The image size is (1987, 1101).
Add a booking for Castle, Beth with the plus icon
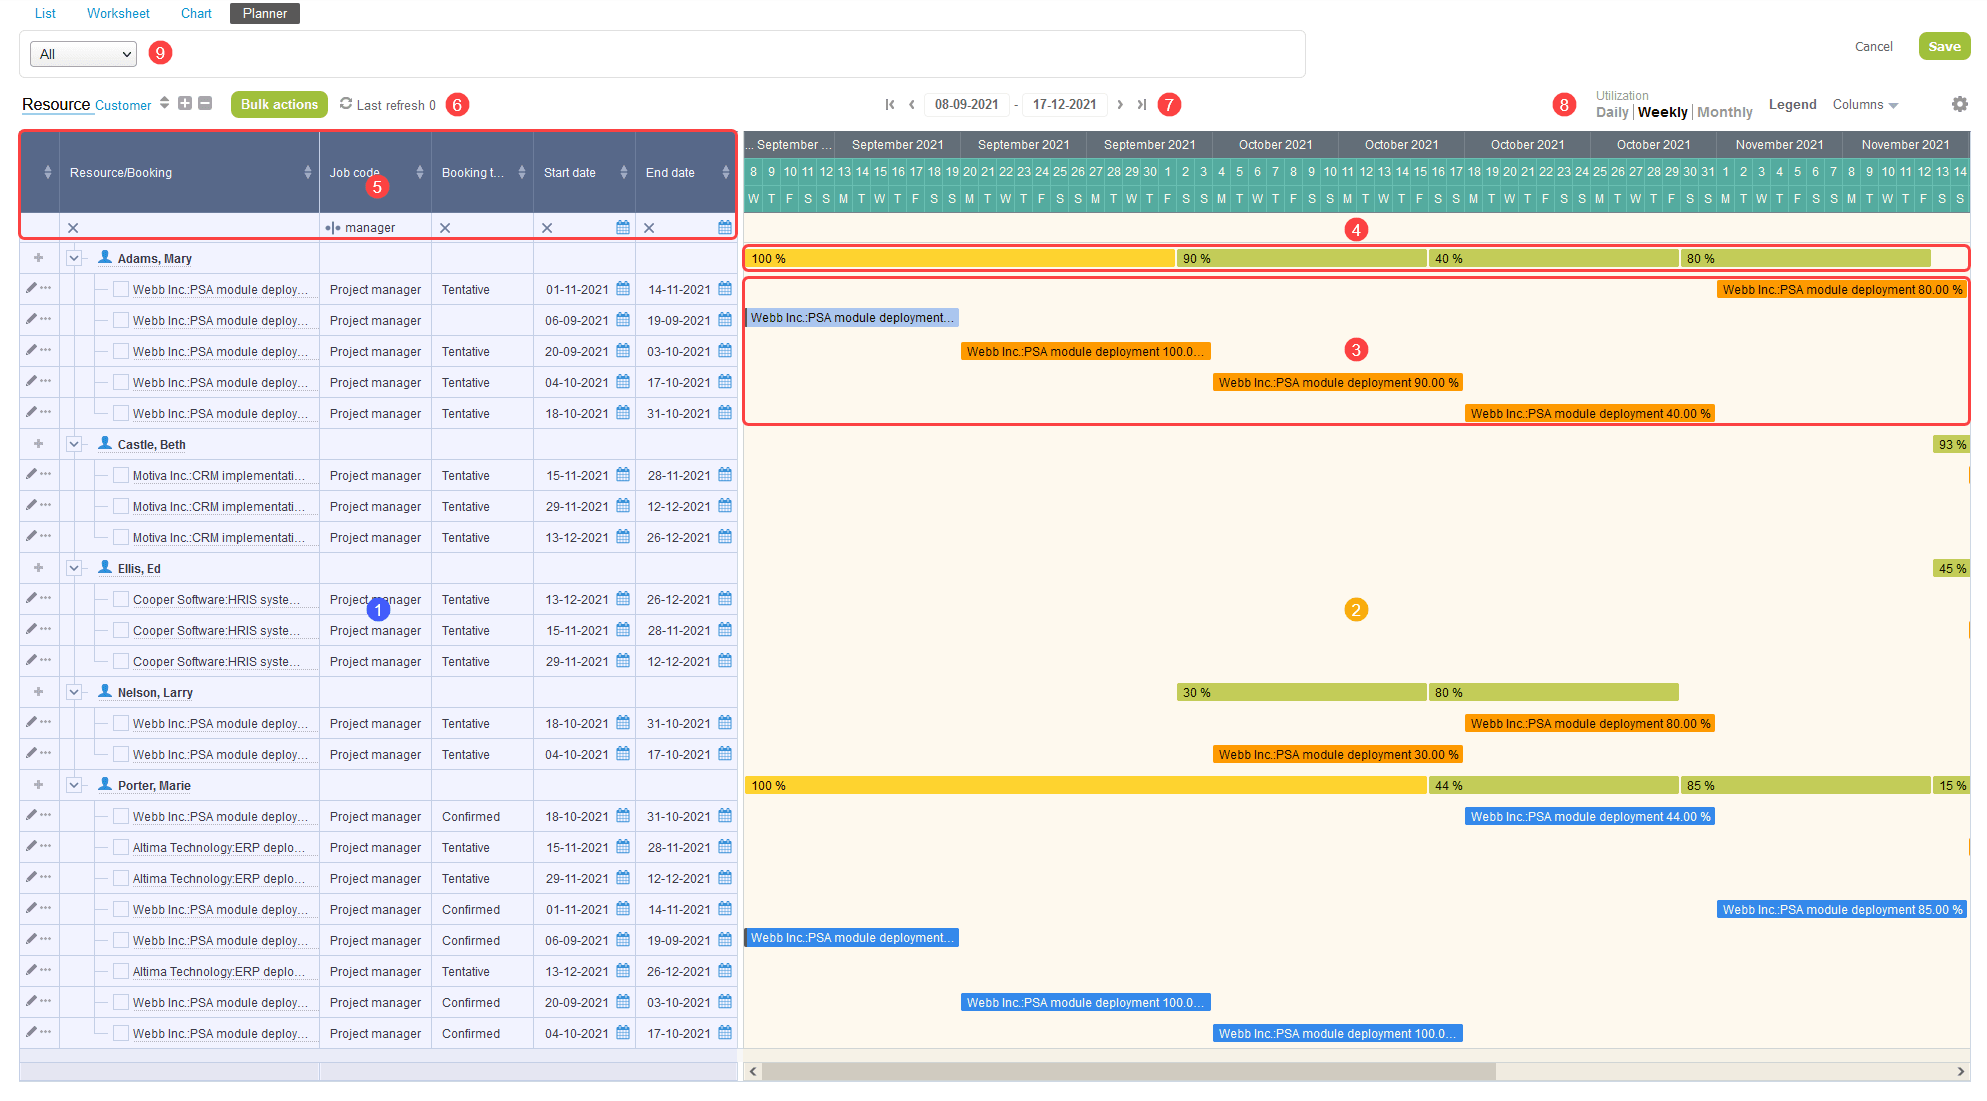pos(39,444)
